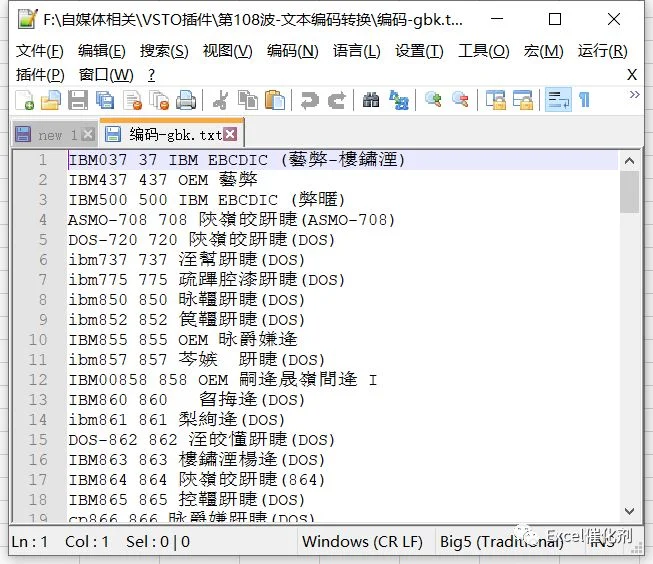
Task: Expand the toolbar overflow chevron
Action: (x=634, y=95)
